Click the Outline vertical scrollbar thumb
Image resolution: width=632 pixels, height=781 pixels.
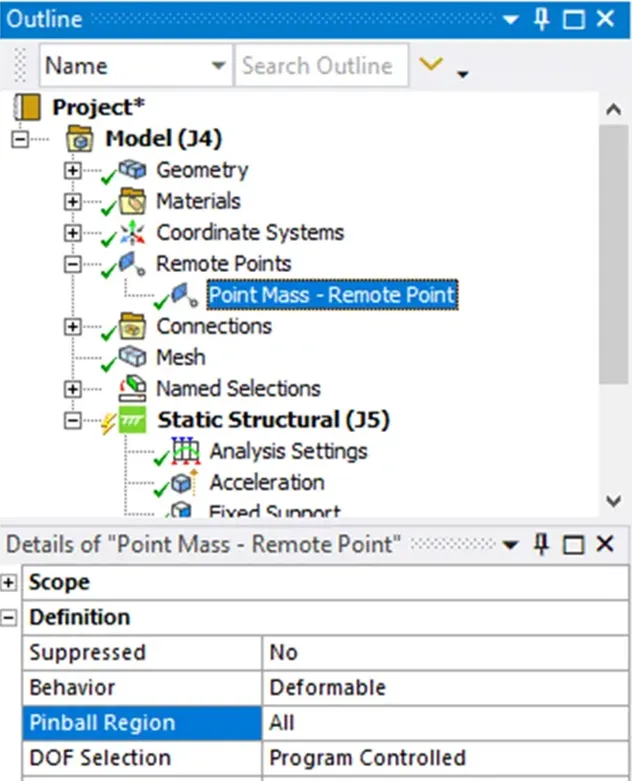[614, 255]
